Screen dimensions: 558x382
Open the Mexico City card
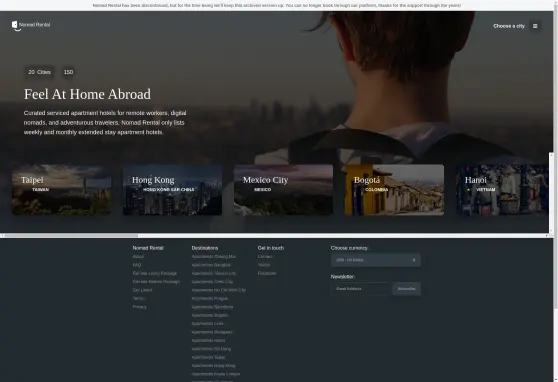[284, 190]
